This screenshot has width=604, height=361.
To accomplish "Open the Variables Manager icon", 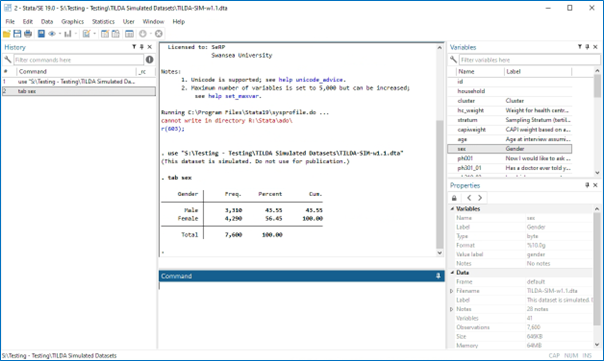I will coord(129,34).
